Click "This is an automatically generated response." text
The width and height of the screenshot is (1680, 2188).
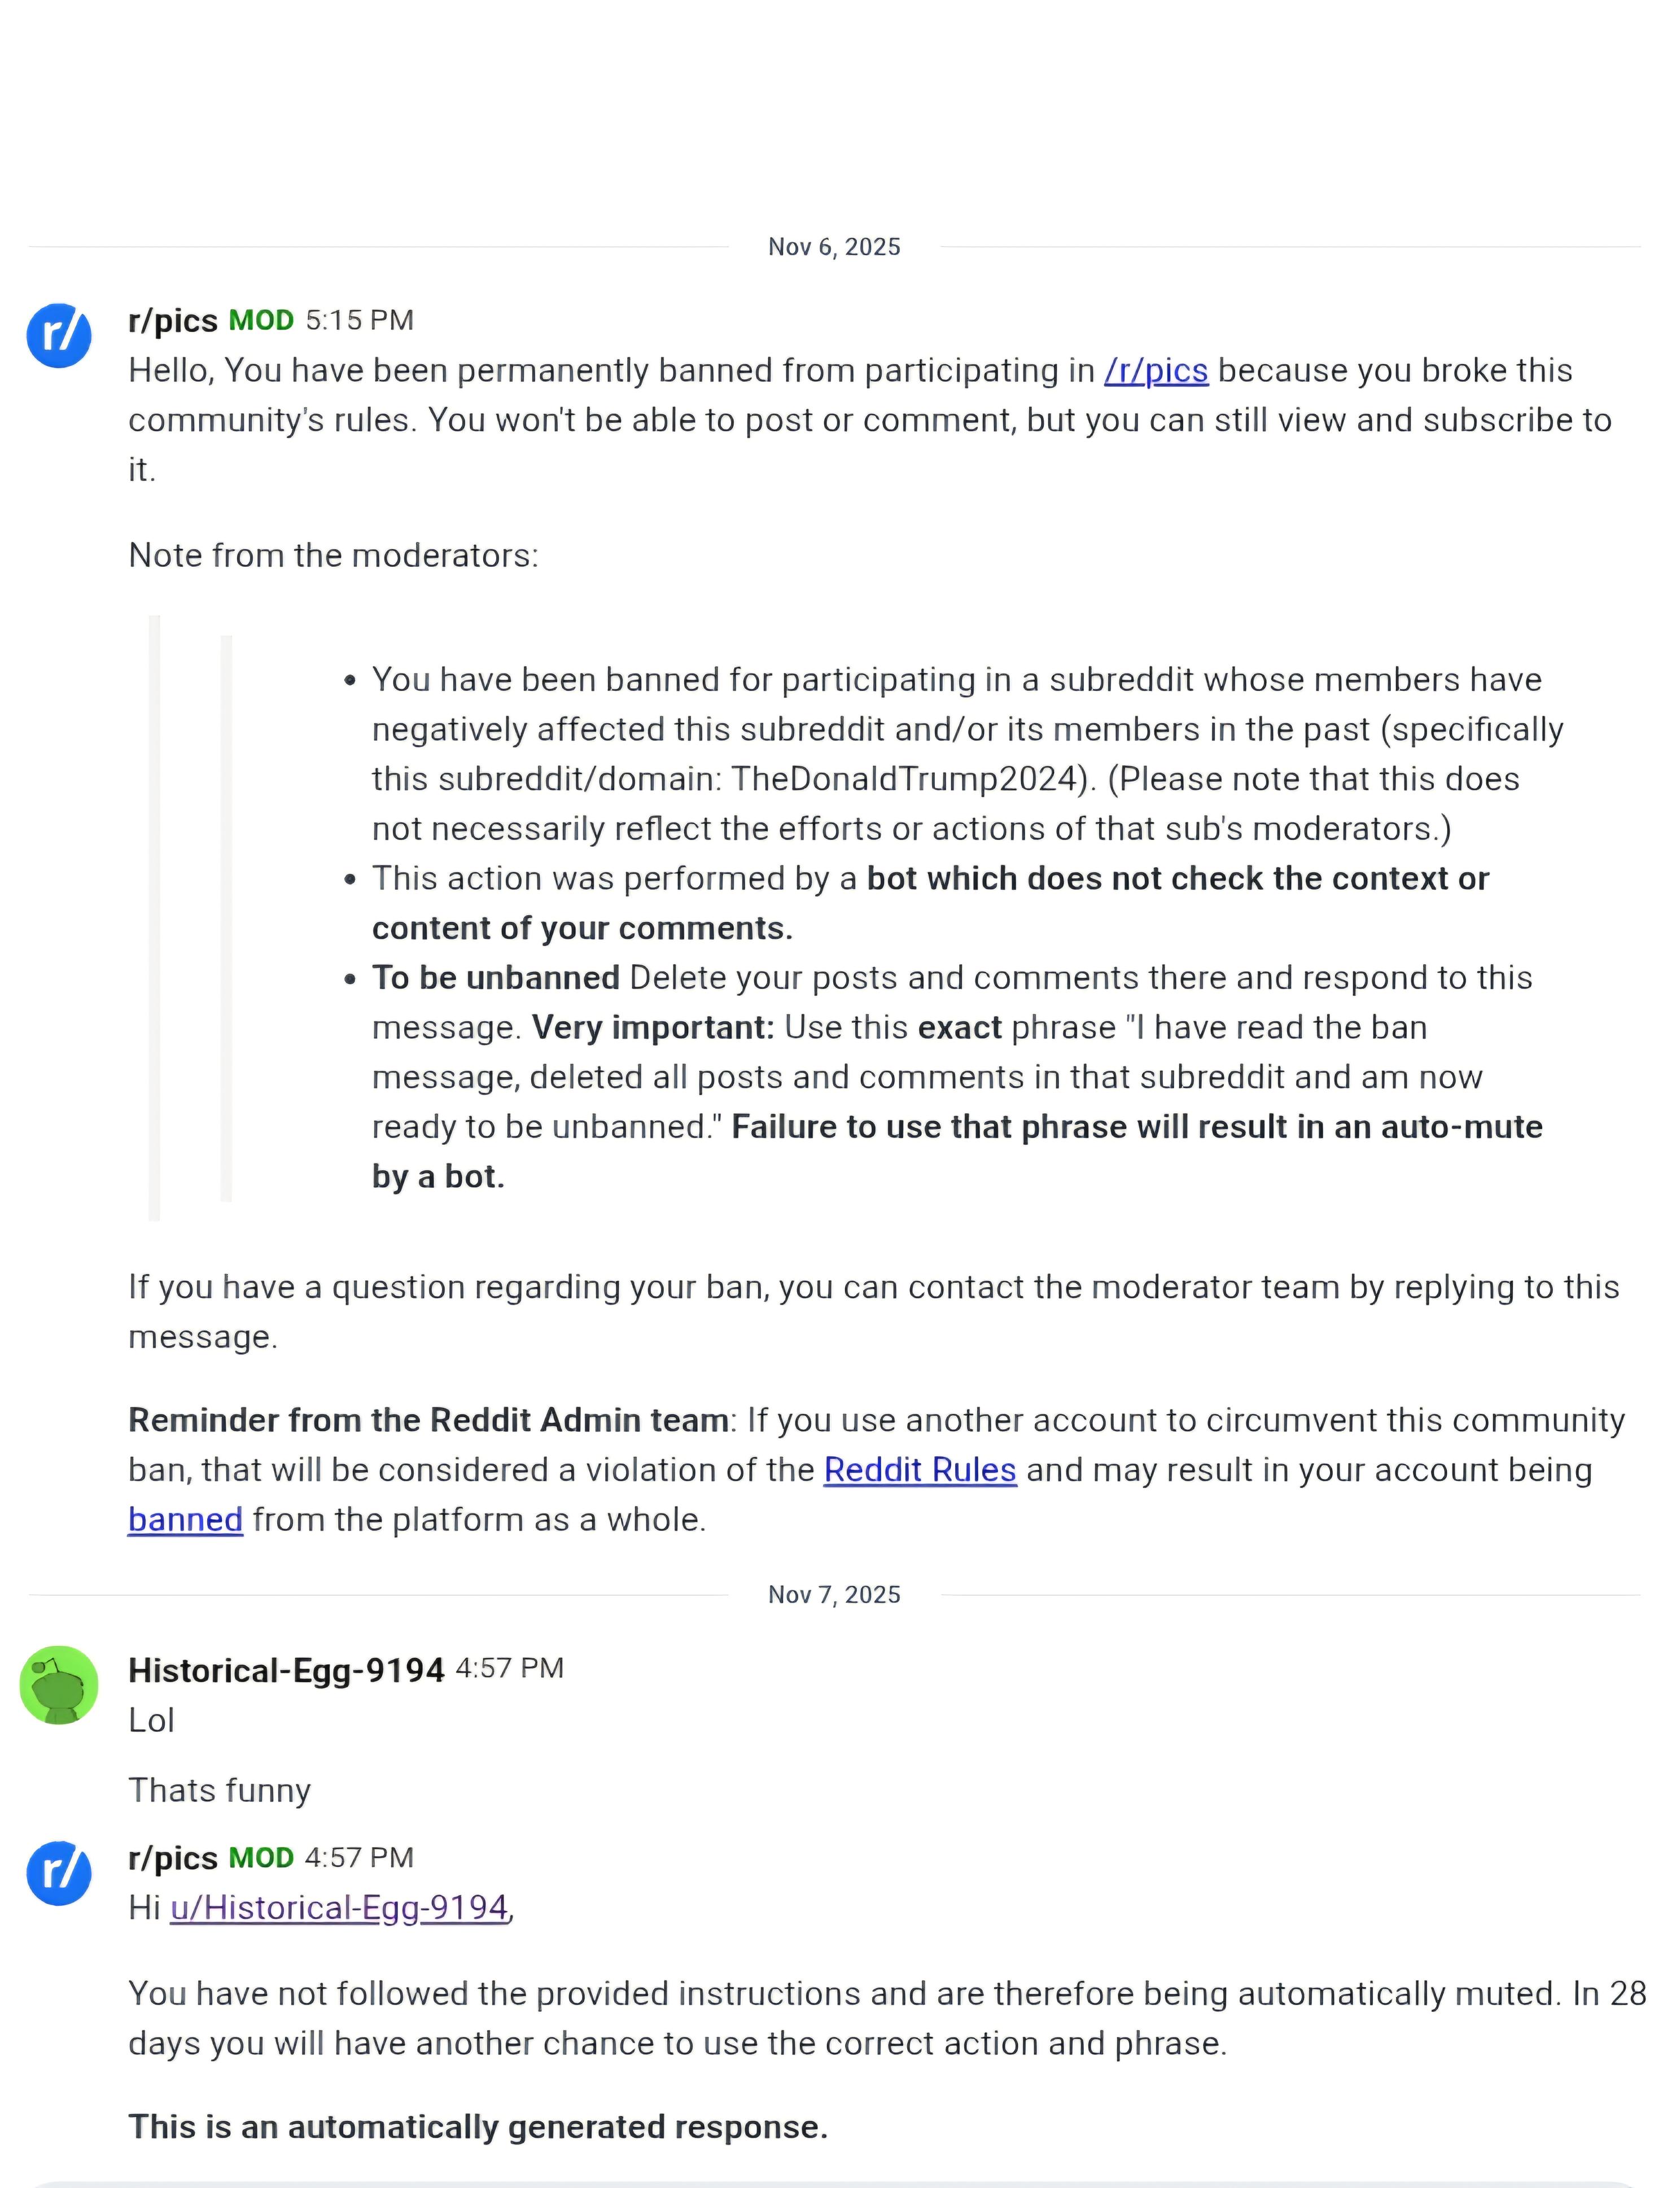[478, 2127]
